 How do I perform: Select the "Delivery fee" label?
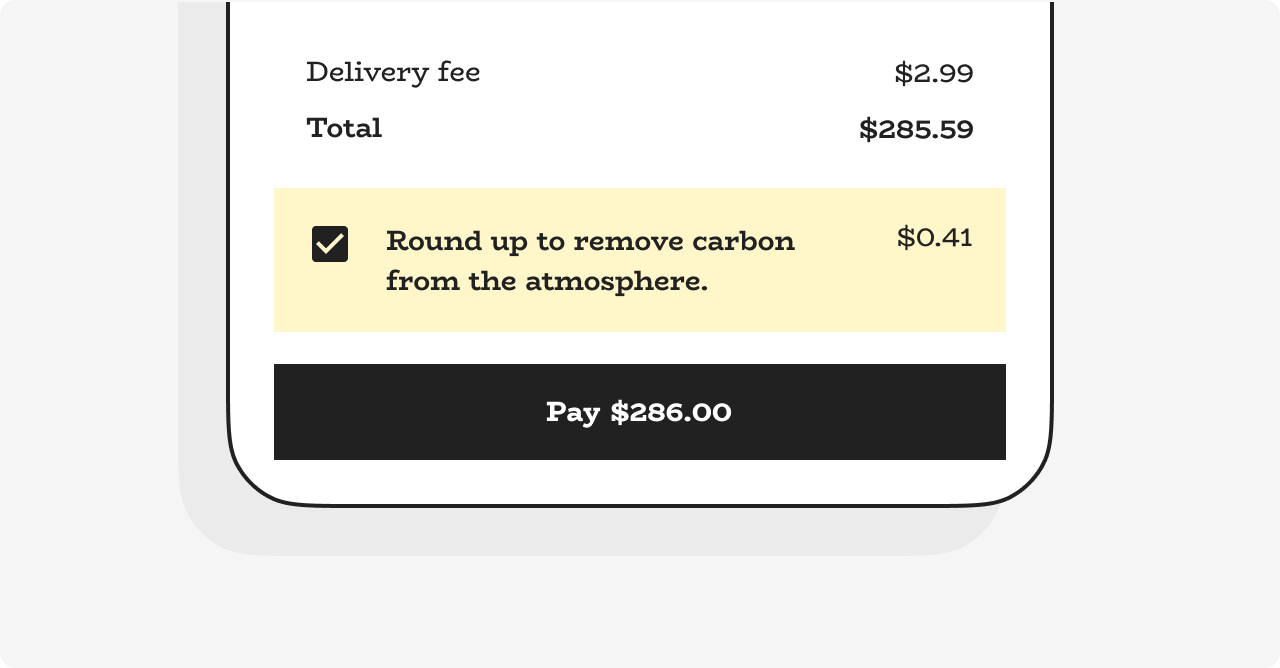(393, 72)
